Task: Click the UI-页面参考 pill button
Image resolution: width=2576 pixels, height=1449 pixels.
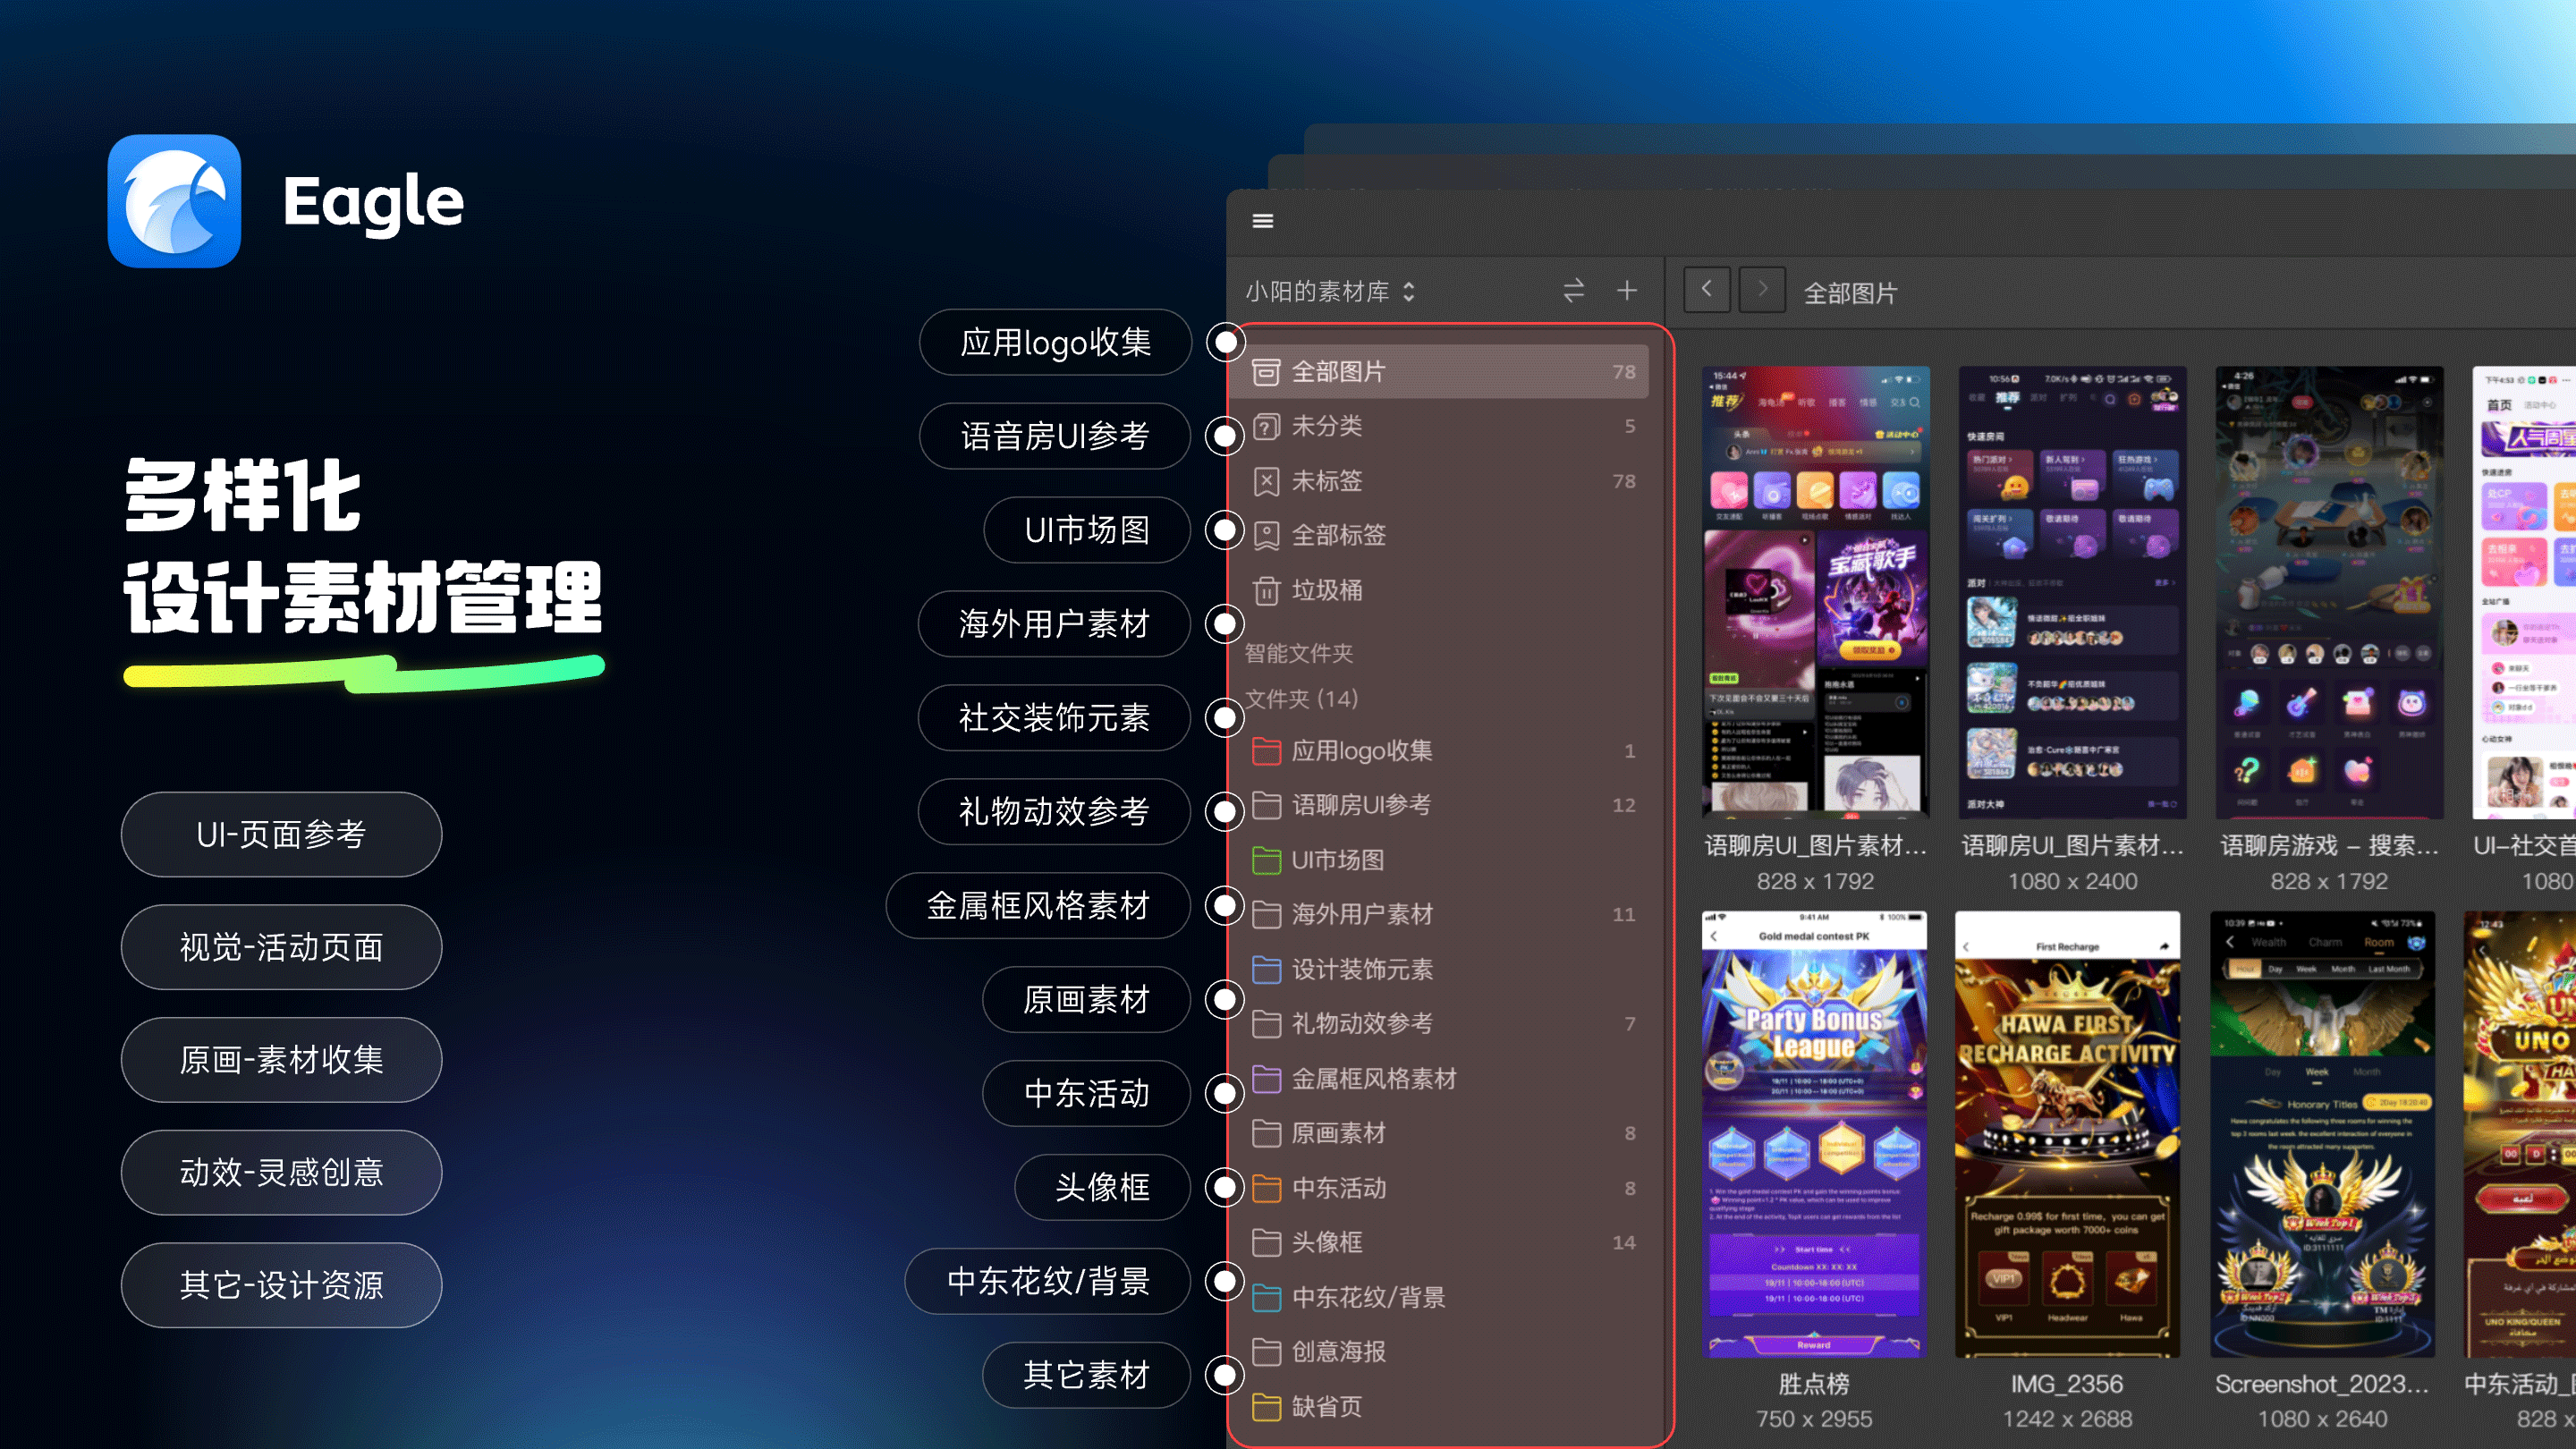Action: pyautogui.click(x=281, y=835)
